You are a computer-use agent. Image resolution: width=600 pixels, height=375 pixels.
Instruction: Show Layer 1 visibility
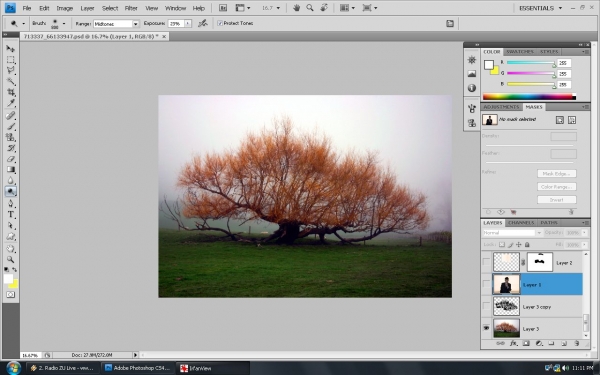pyautogui.click(x=486, y=284)
